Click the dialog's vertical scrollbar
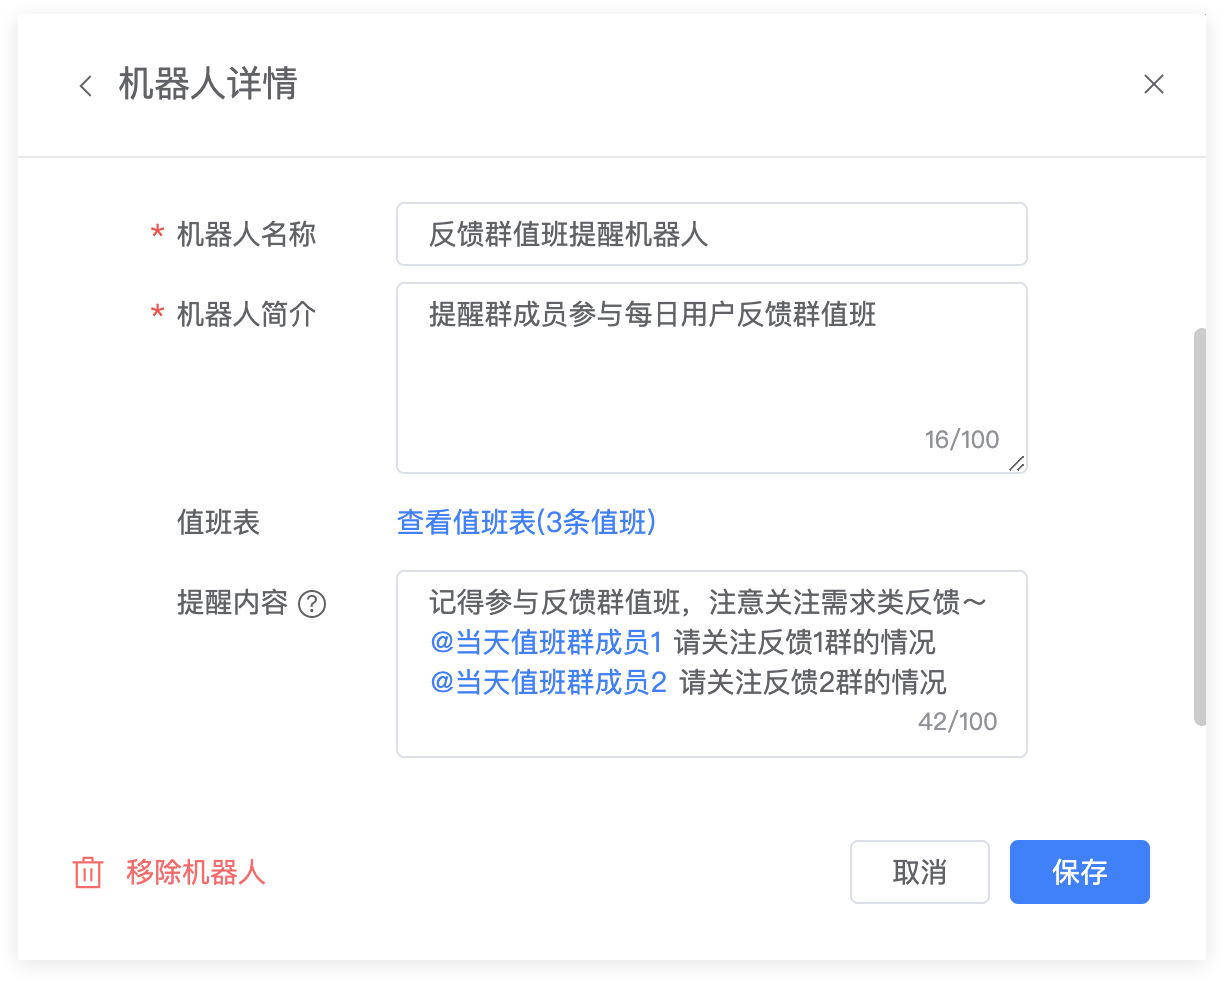The image size is (1224, 982). pyautogui.click(x=1200, y=525)
